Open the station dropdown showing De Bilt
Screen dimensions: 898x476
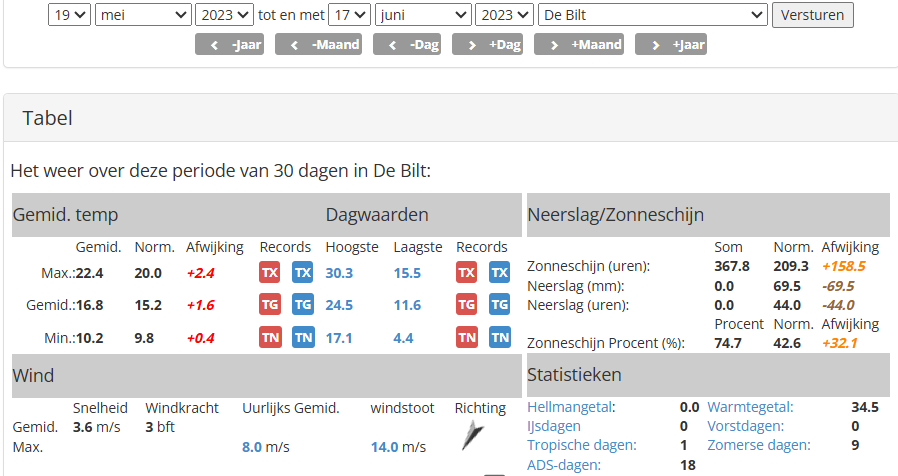[653, 15]
